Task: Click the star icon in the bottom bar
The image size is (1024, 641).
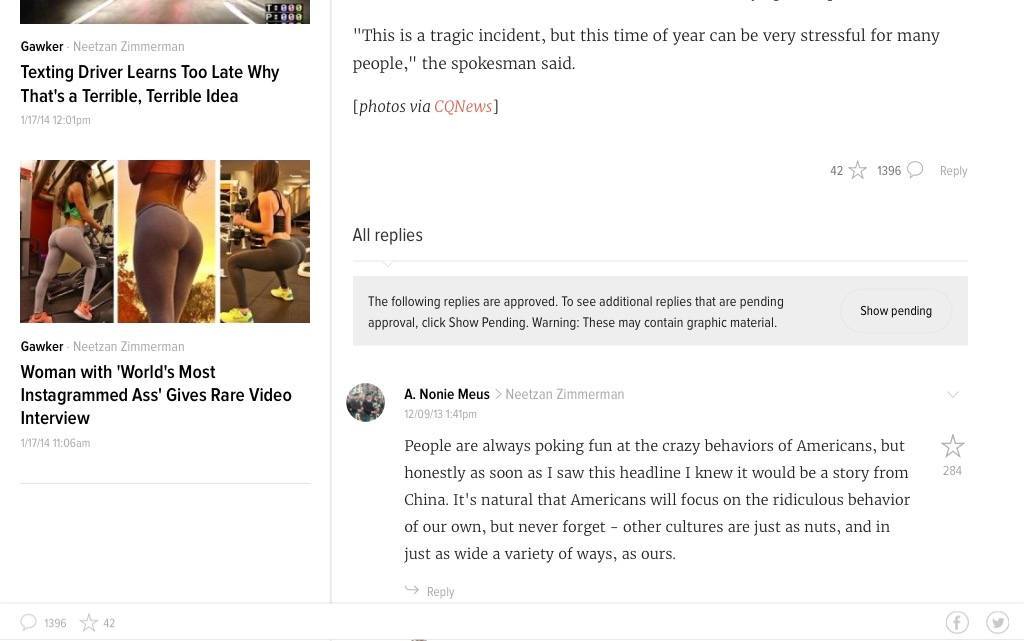Action: click(88, 623)
